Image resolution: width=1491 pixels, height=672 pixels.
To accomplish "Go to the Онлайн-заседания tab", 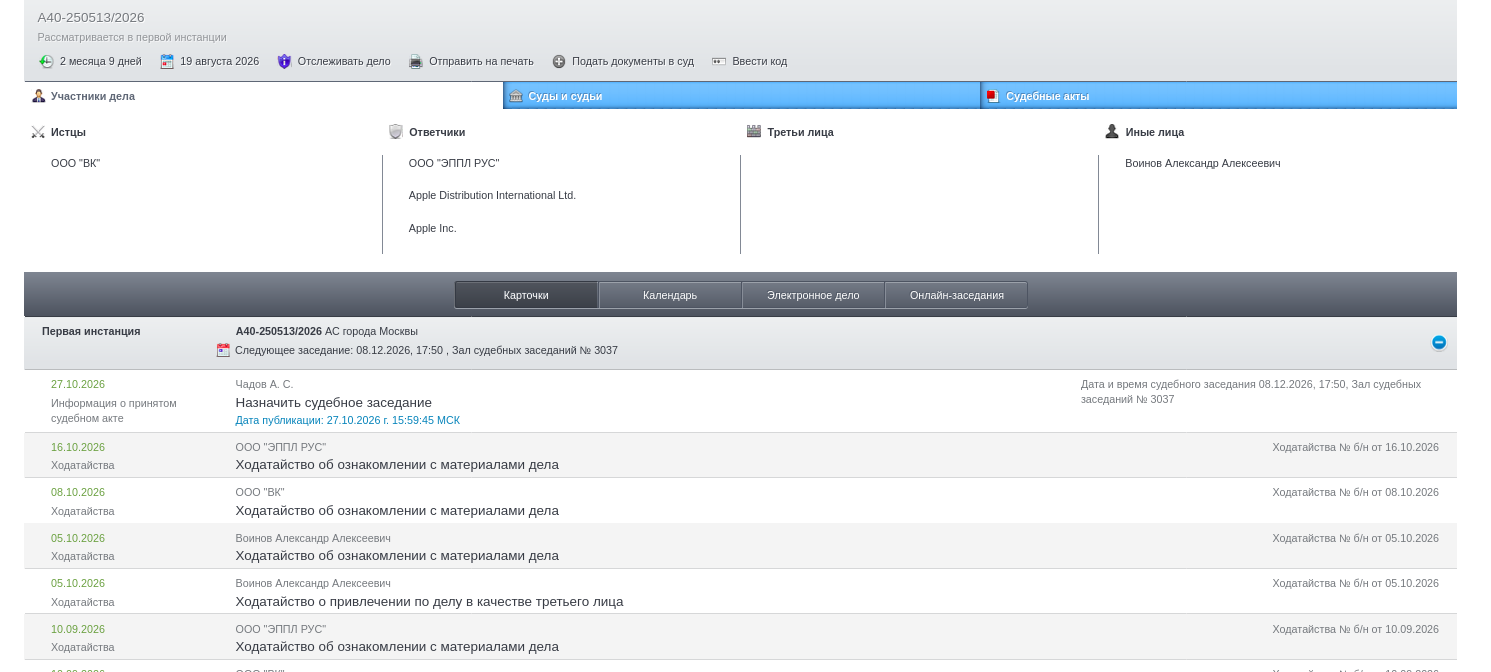I will 956,295.
